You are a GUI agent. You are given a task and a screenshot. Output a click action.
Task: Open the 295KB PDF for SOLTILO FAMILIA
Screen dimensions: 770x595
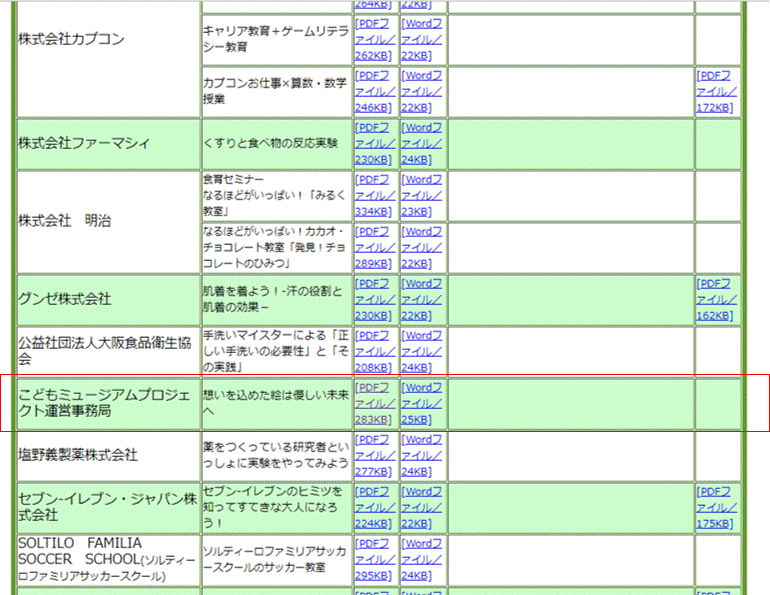375,560
